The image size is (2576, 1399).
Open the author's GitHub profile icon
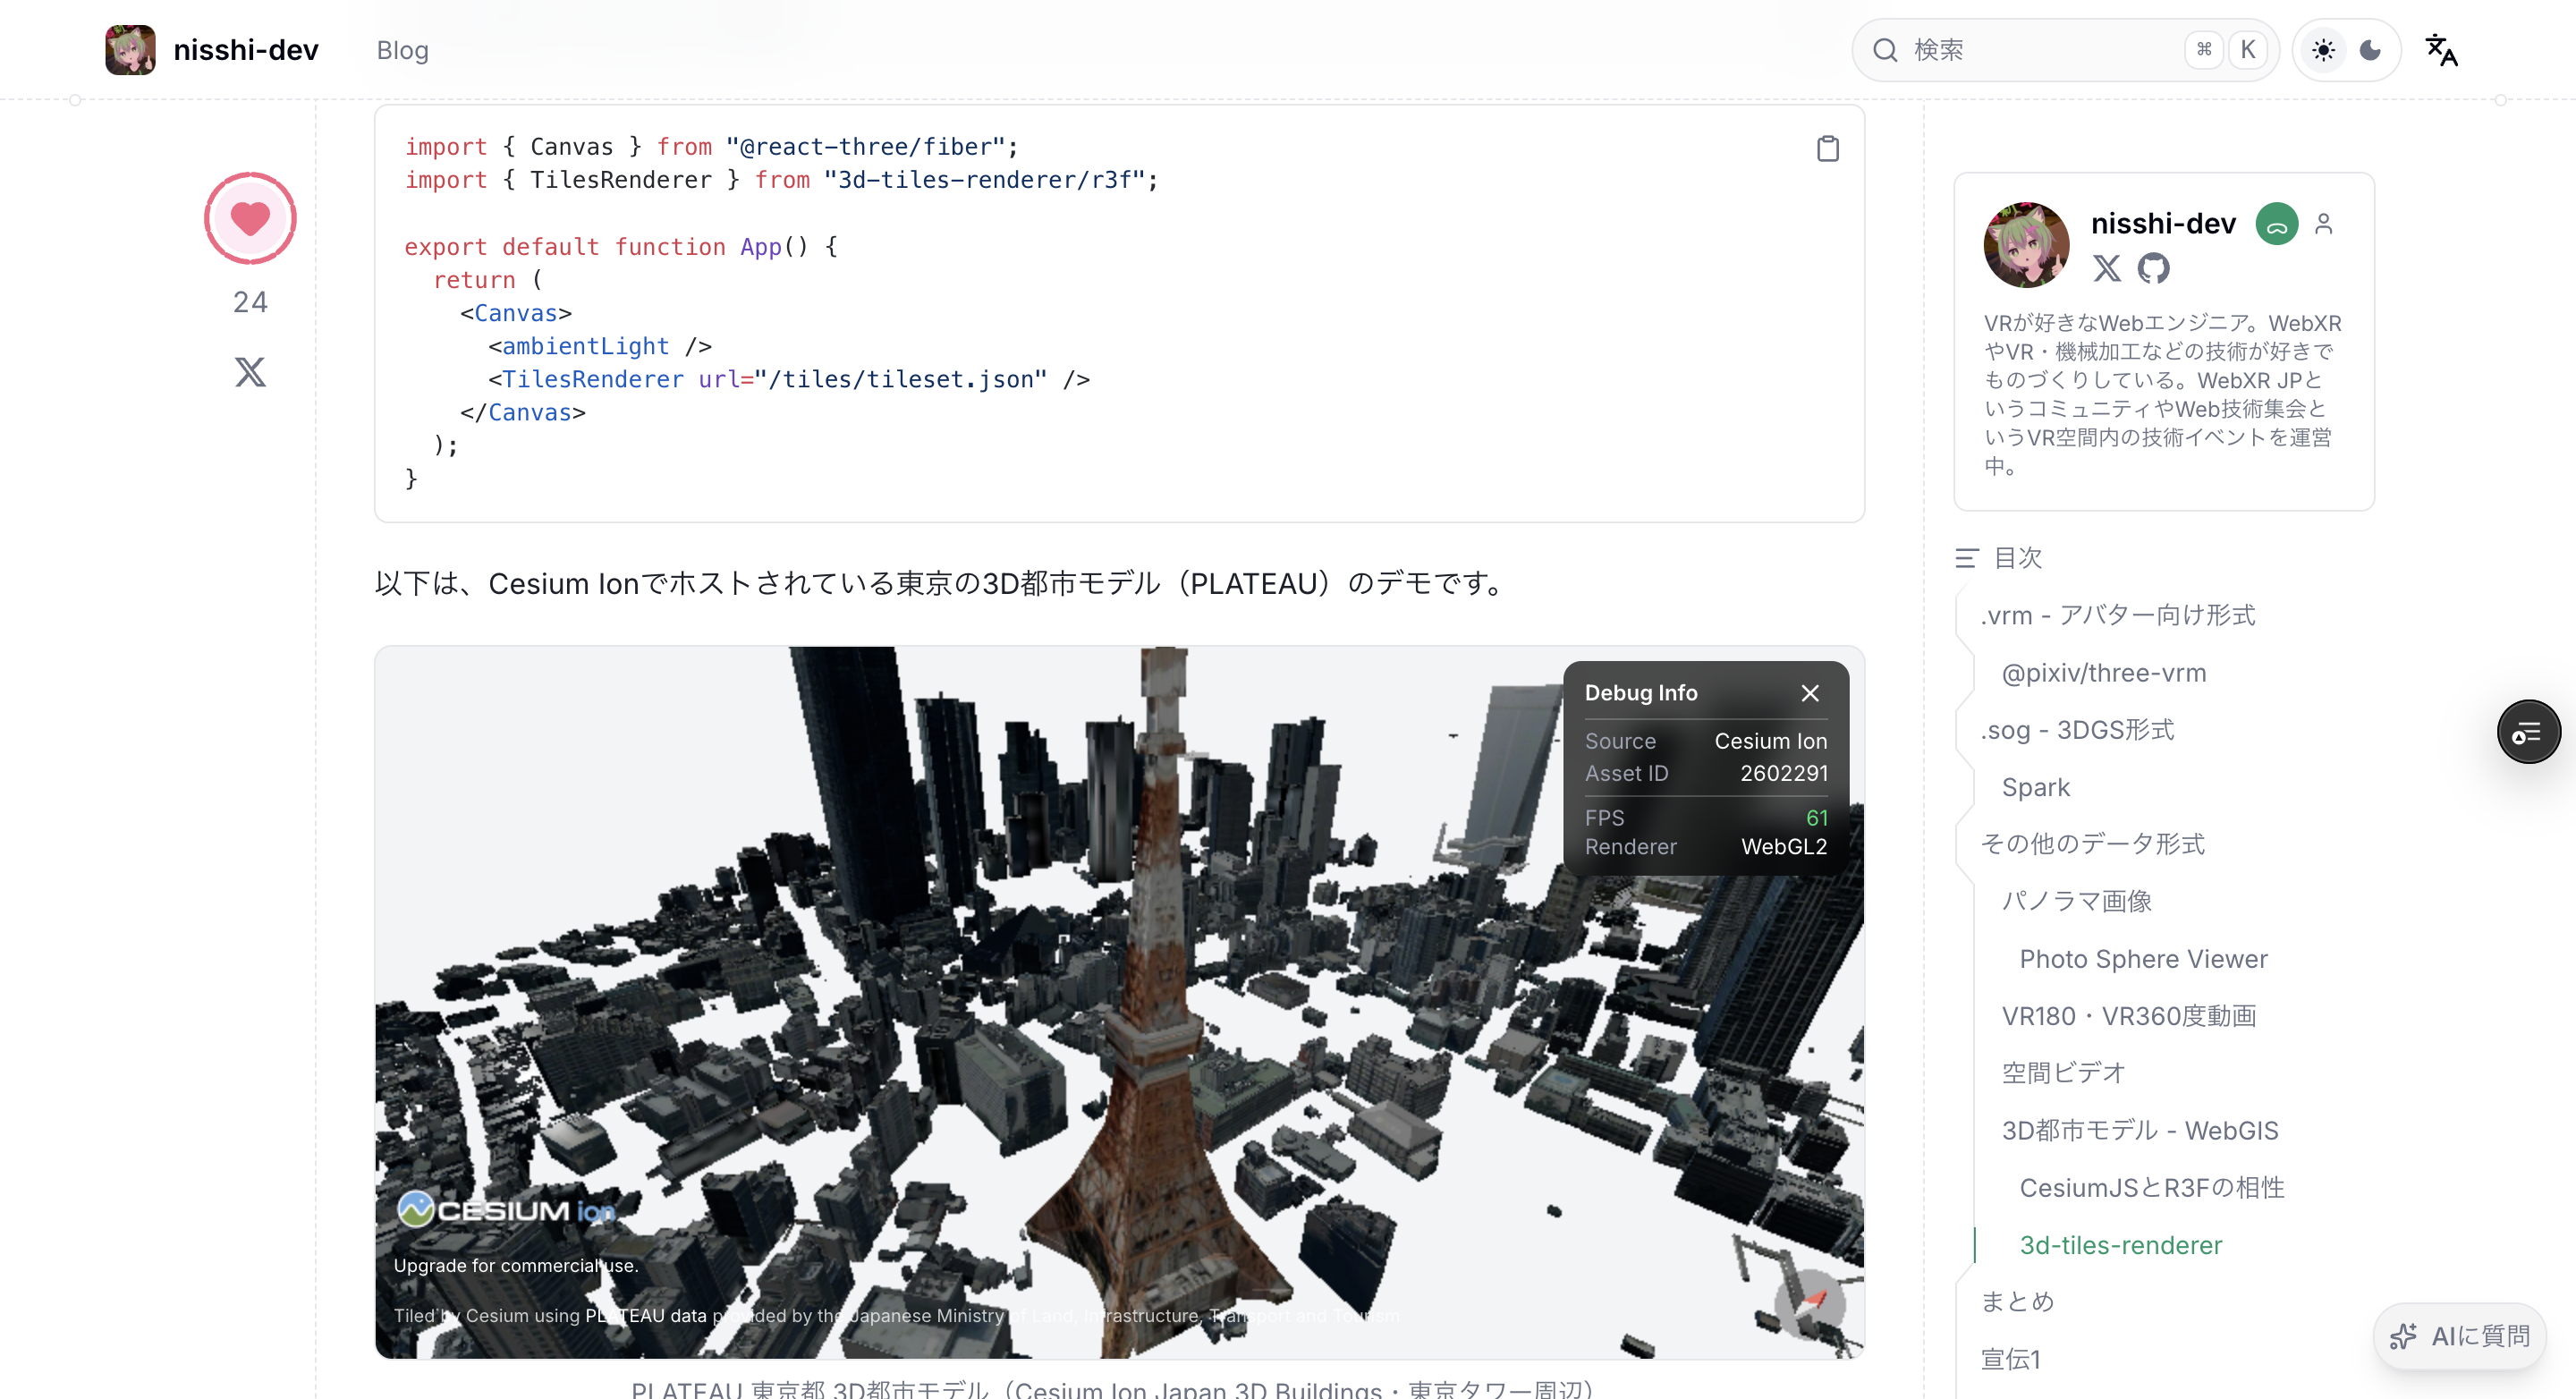pos(2153,268)
